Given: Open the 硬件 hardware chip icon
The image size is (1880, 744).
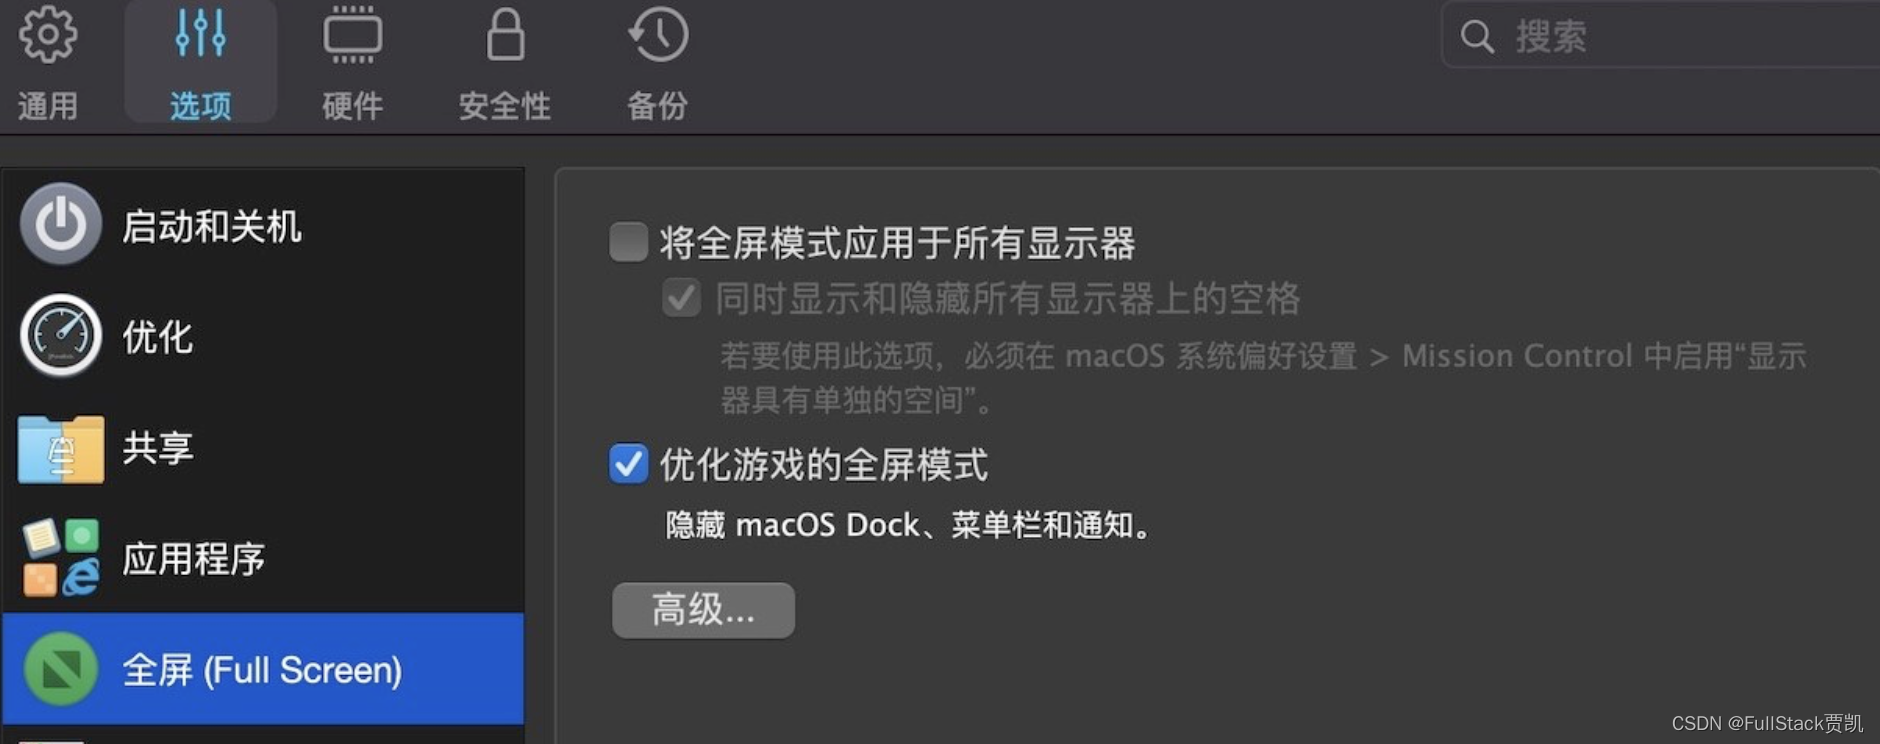Looking at the screenshot, I should 352,35.
